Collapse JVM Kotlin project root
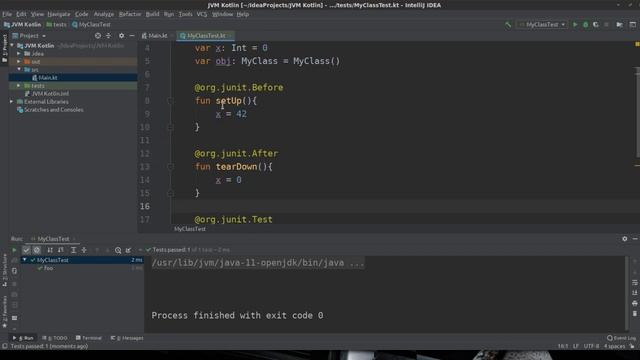 pyautogui.click(x=12, y=46)
